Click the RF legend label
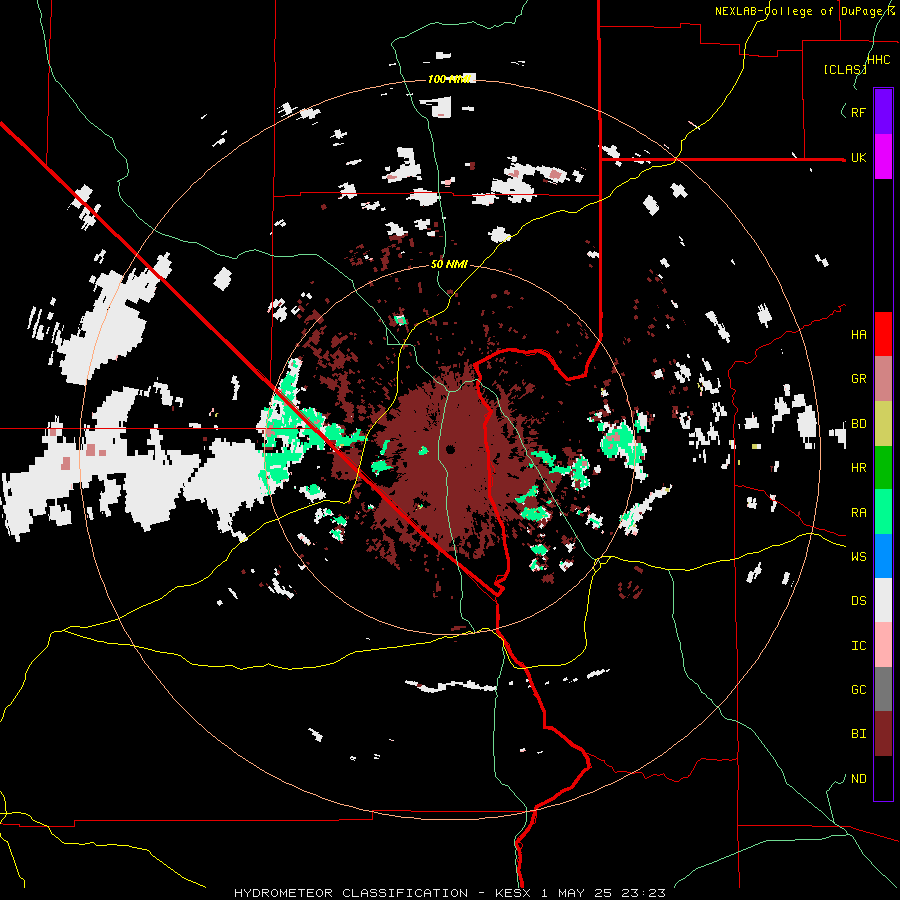The width and height of the screenshot is (900, 900). (x=858, y=112)
